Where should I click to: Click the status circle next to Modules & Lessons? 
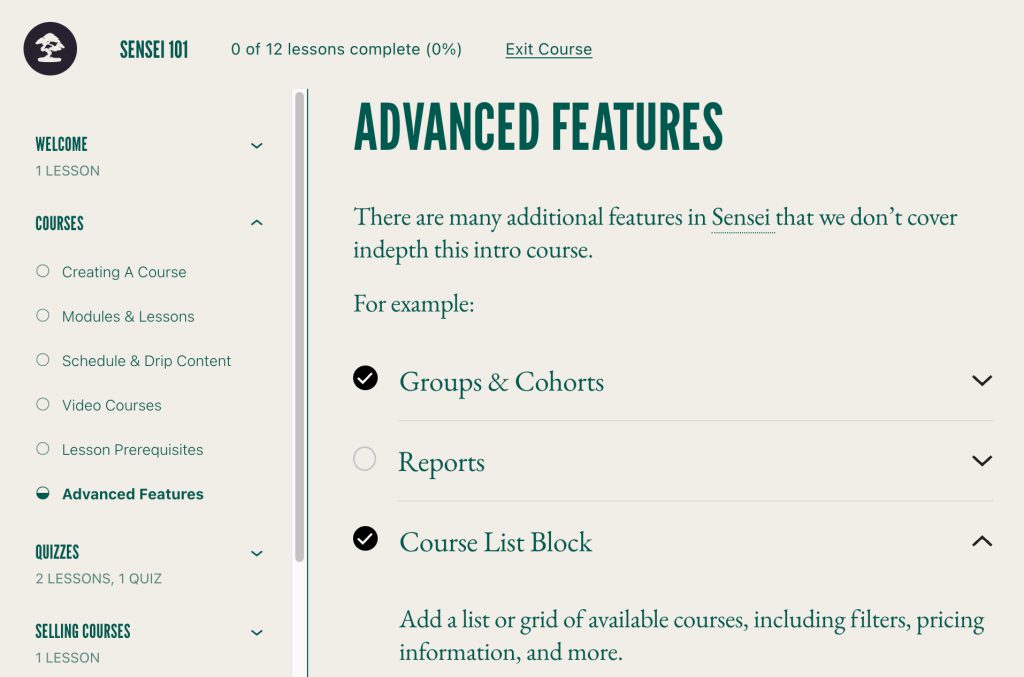pos(42,315)
